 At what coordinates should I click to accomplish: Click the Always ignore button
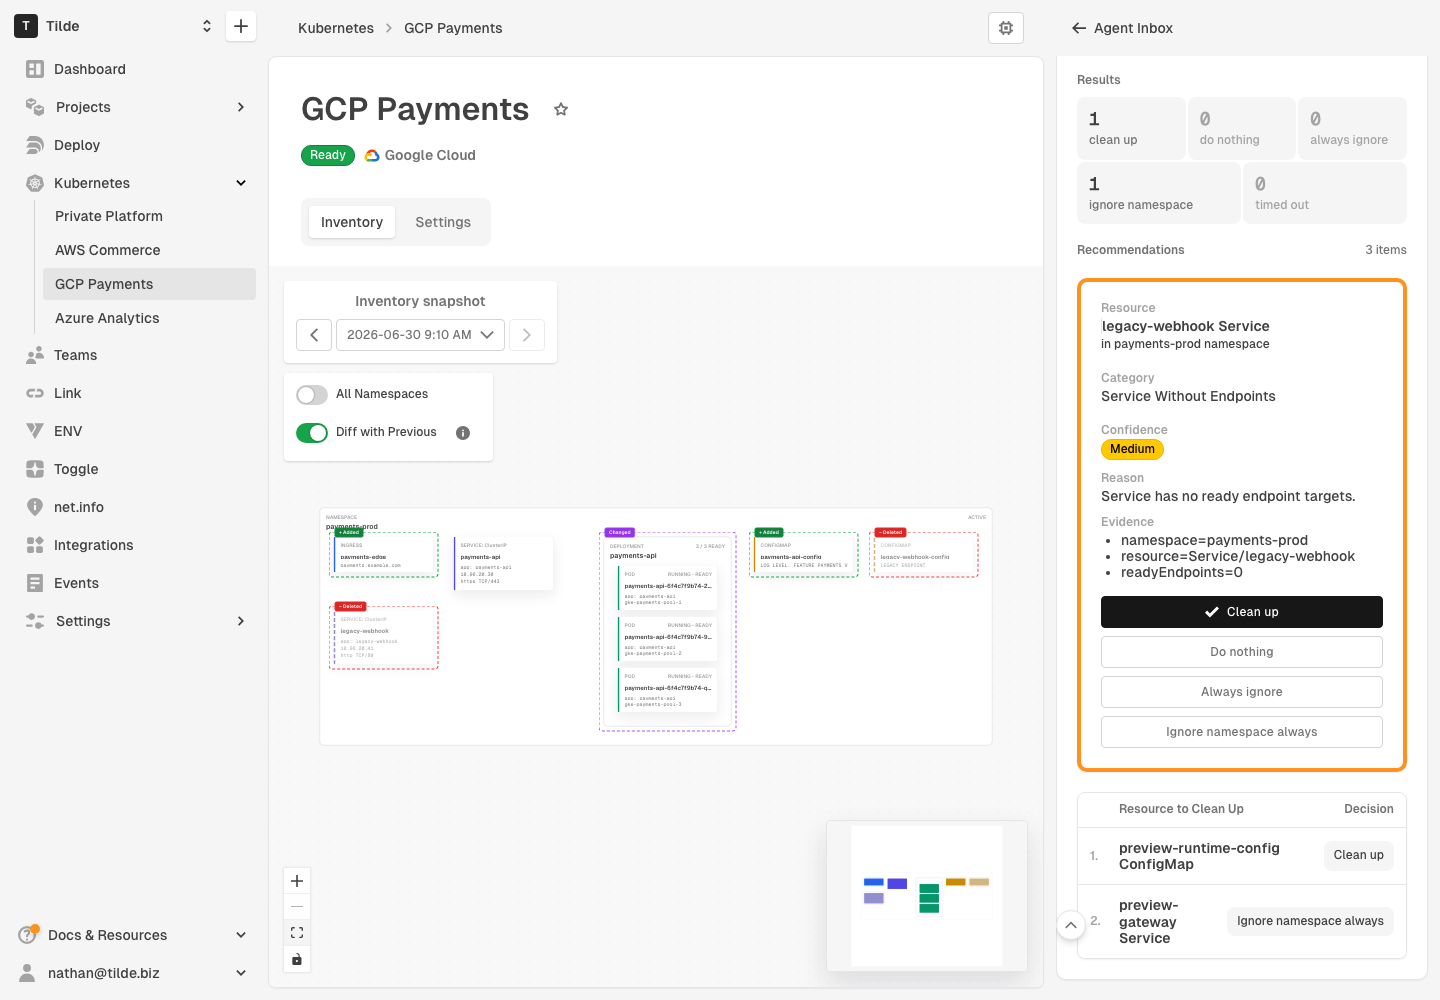pos(1242,692)
